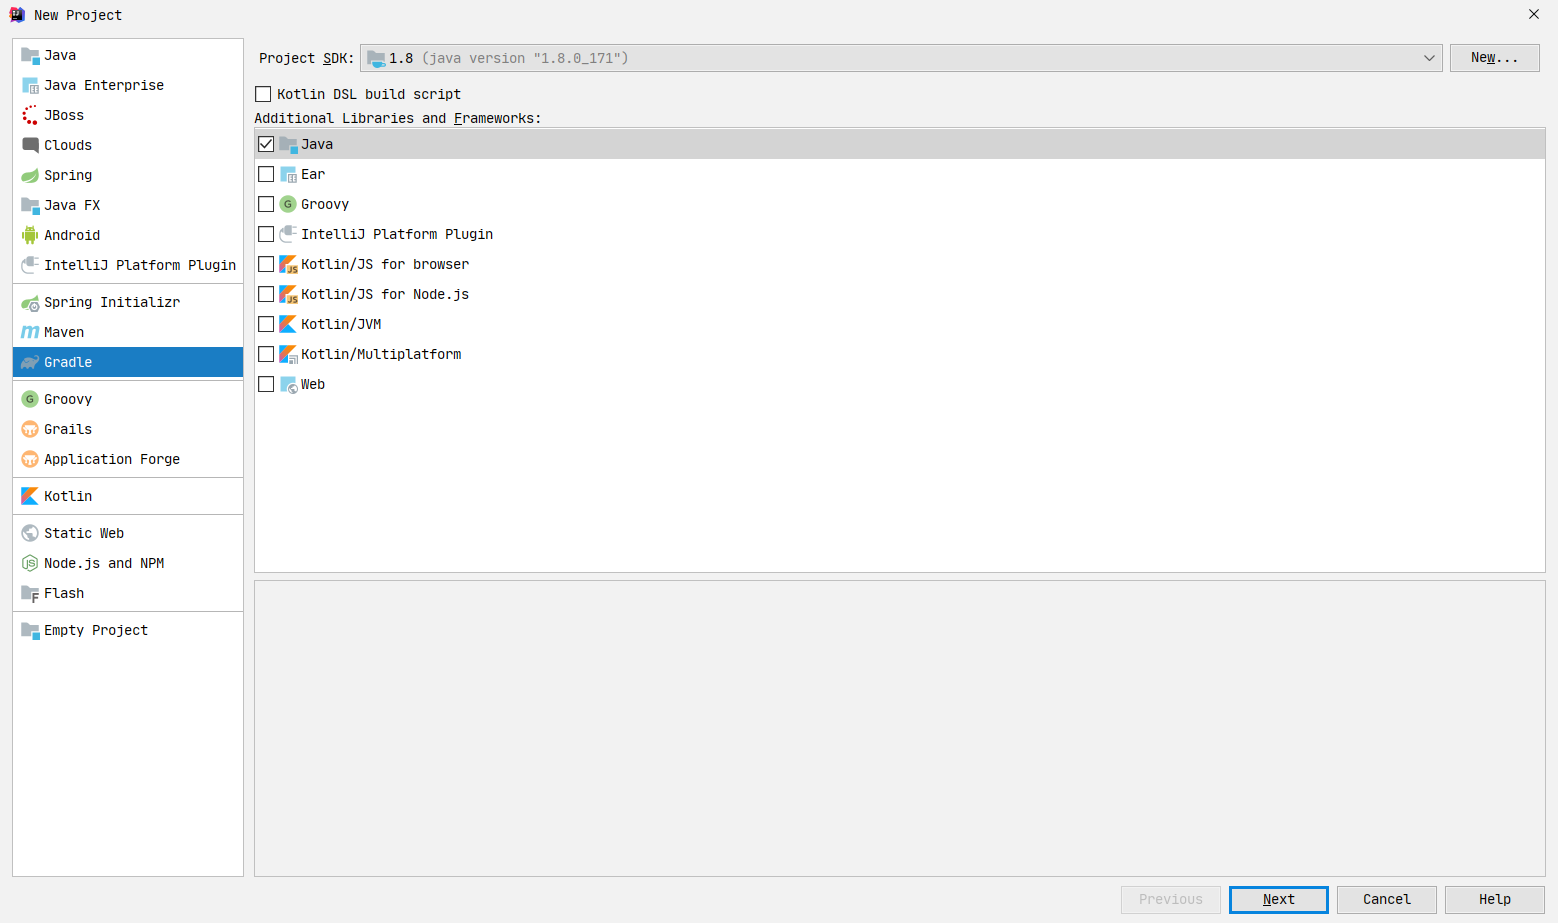Click the Empty Project folder icon
This screenshot has width=1558, height=923.
pyautogui.click(x=30, y=630)
